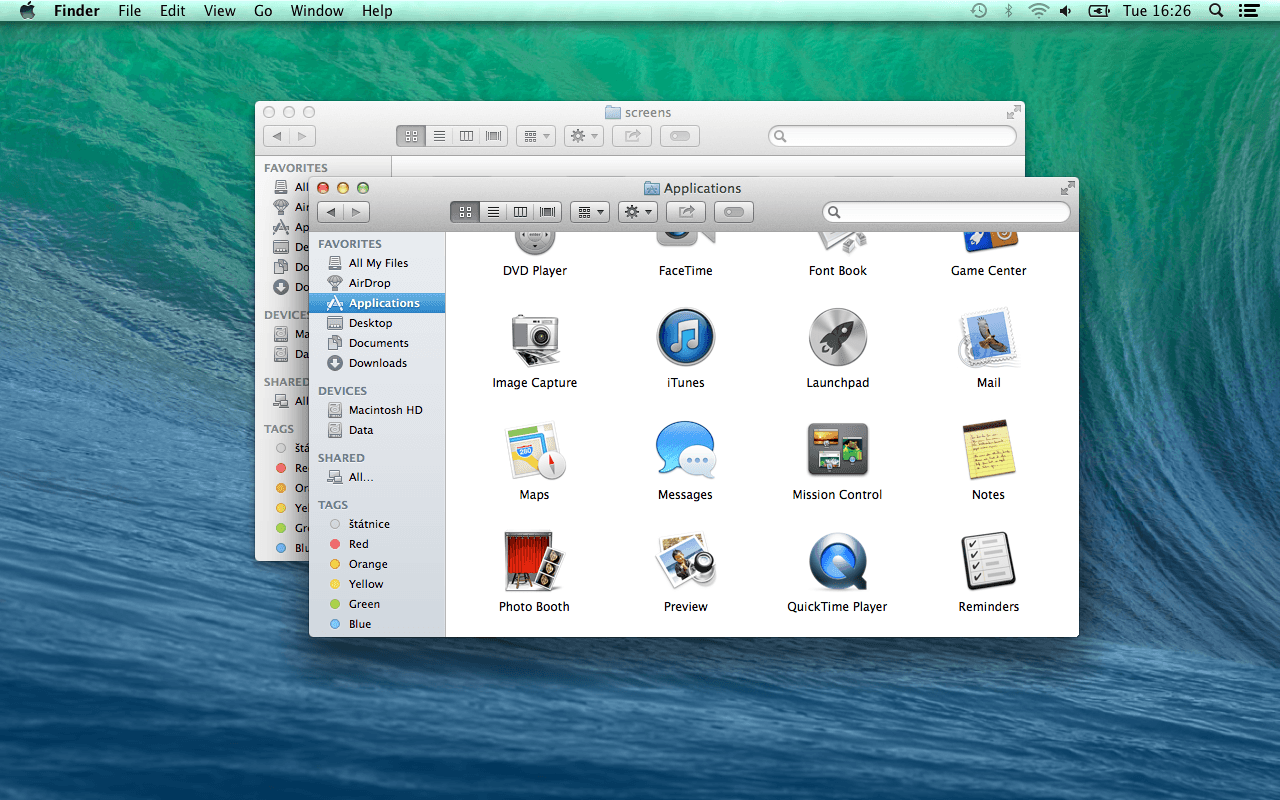Open the Action gear menu in Applications window
This screenshot has height=800, width=1280.
tap(638, 212)
